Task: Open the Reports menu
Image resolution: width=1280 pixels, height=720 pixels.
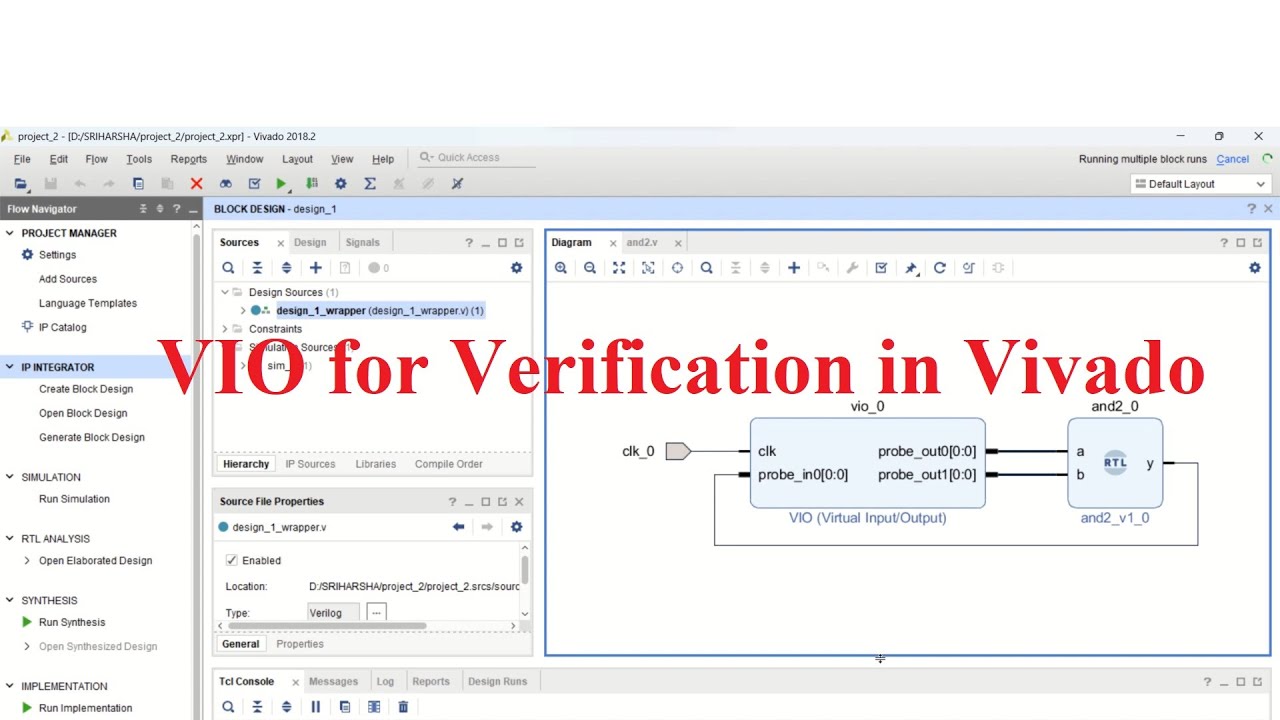Action: tap(188, 159)
